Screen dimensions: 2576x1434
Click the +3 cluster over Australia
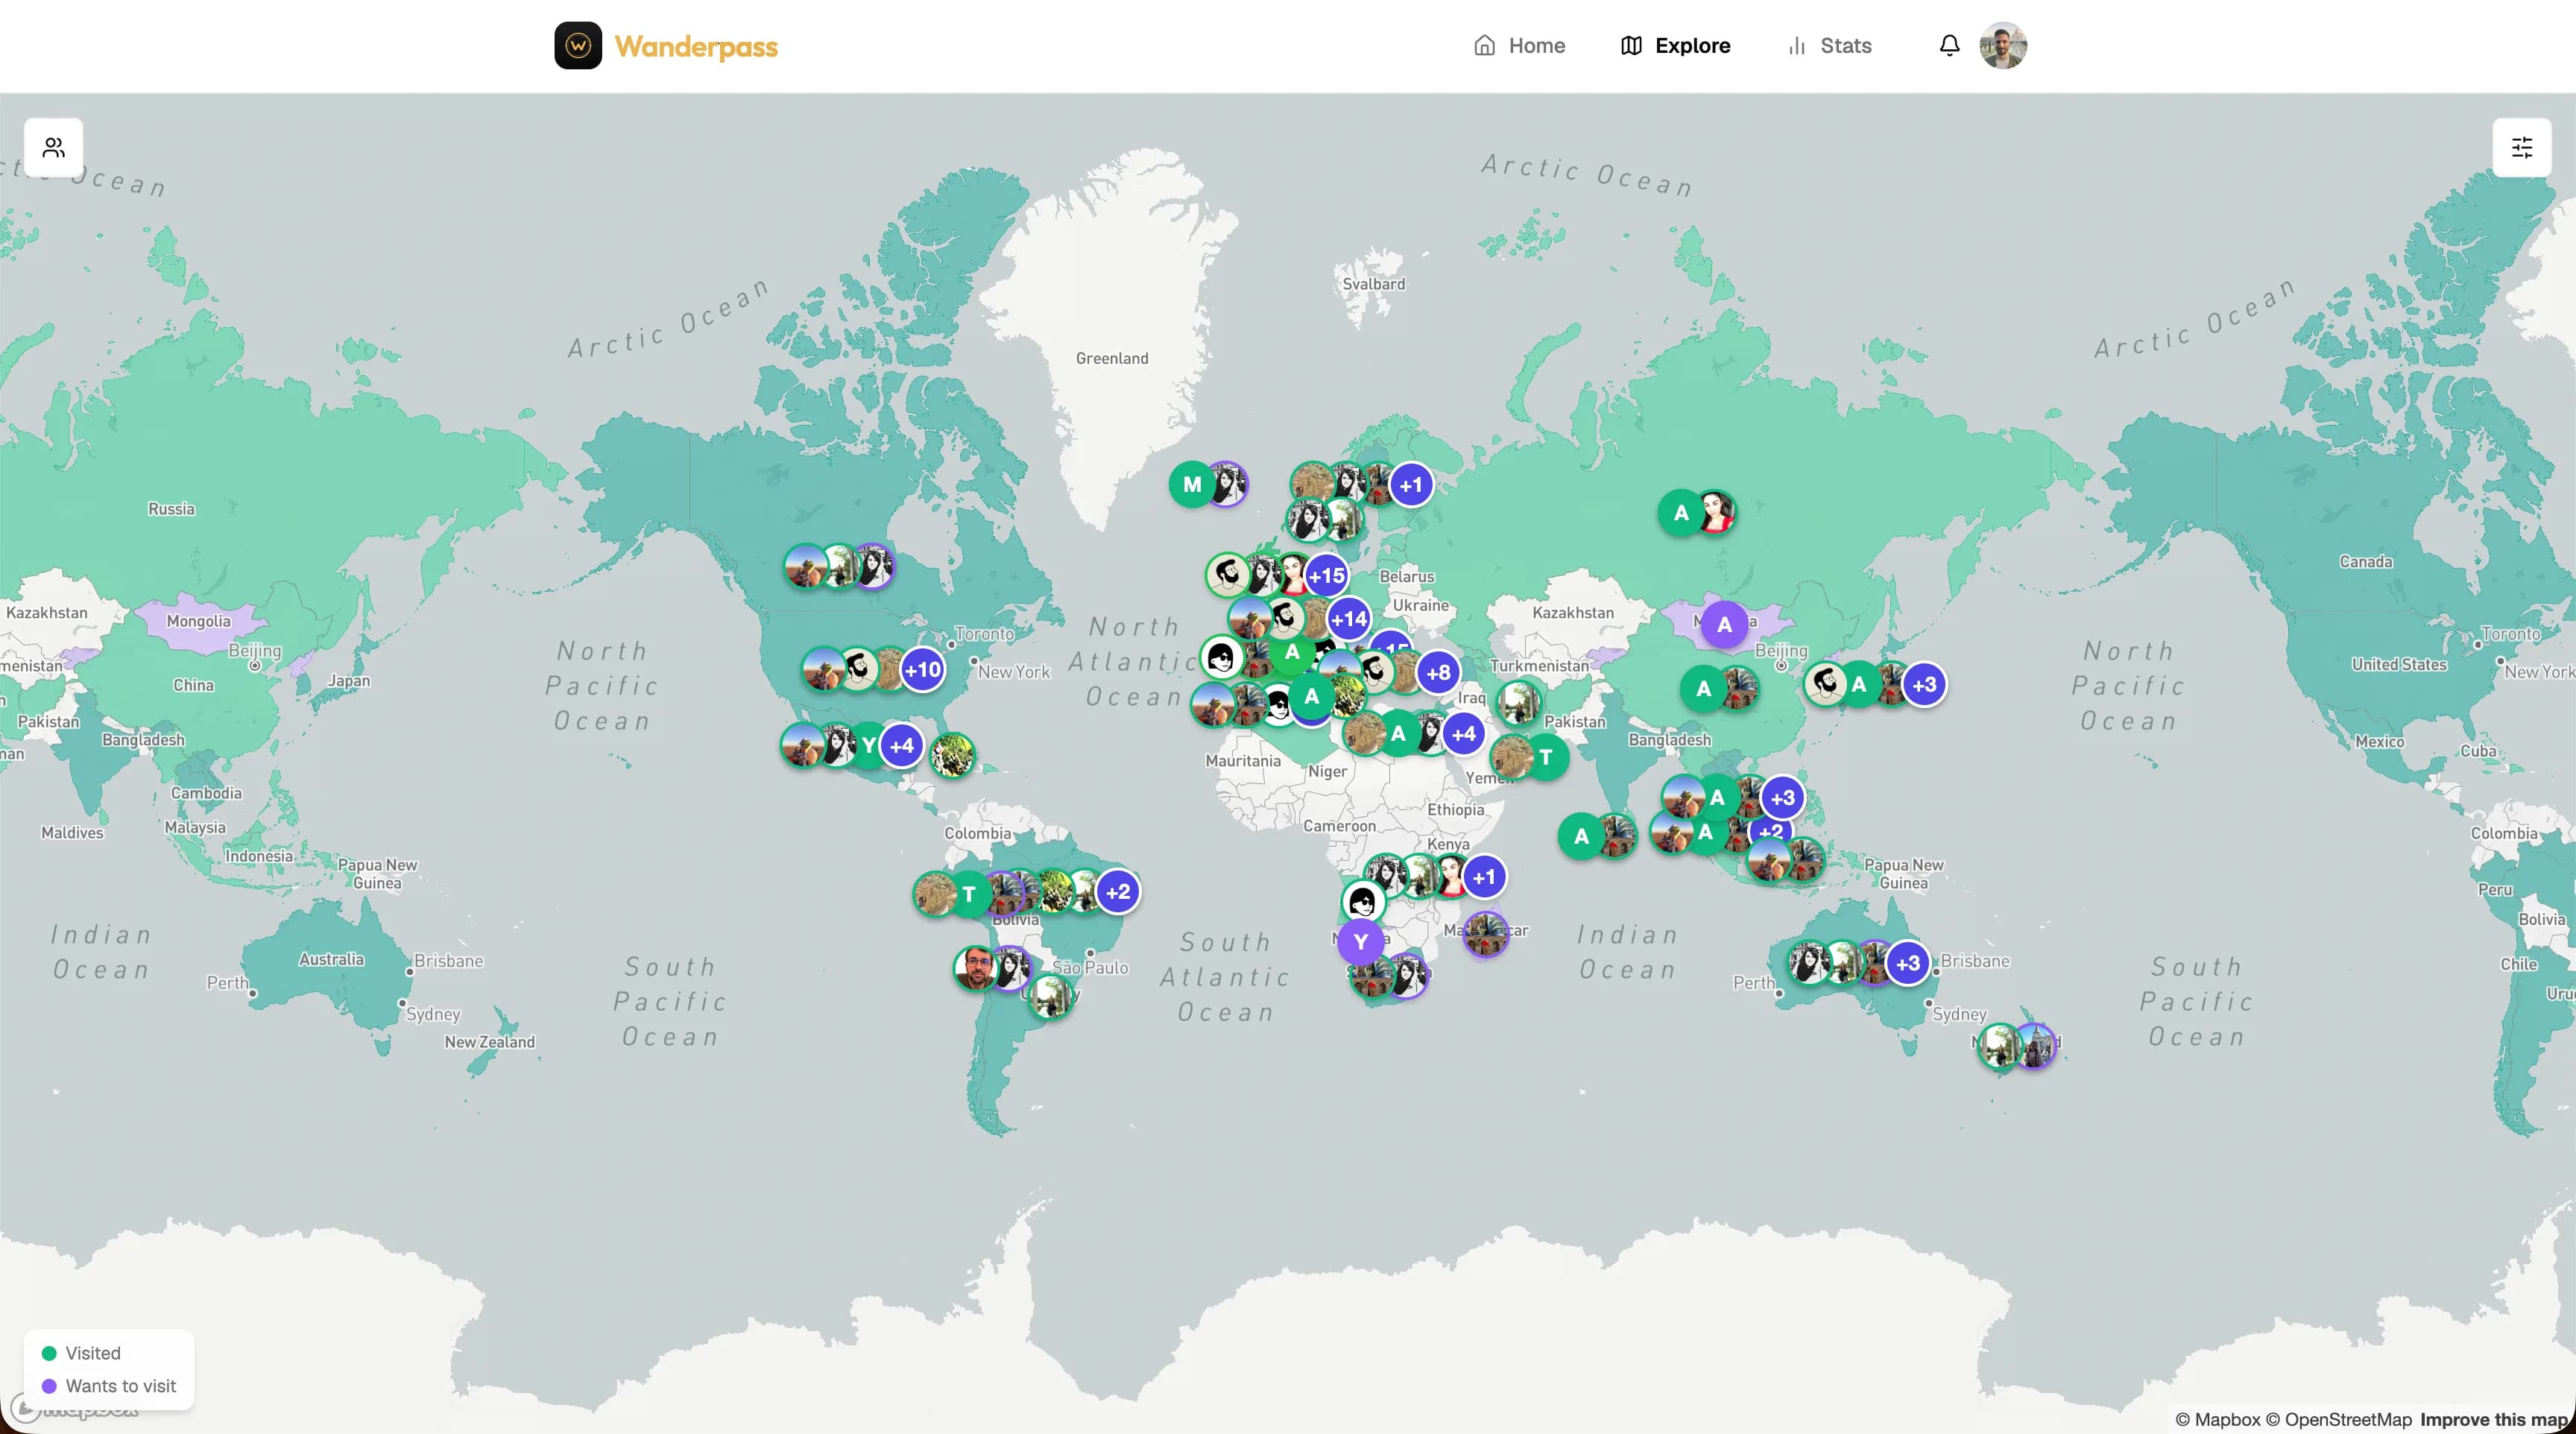1907,964
